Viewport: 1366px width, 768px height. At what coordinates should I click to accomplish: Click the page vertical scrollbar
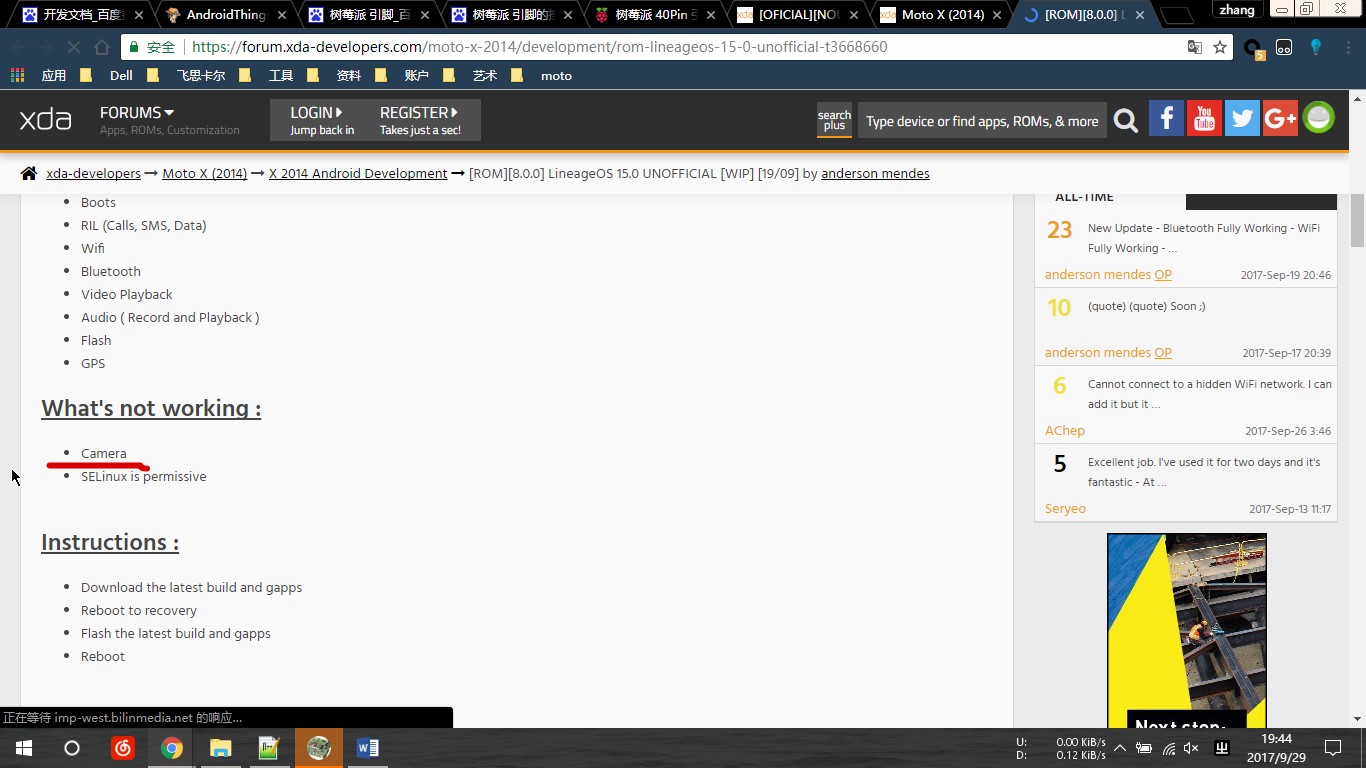click(x=1357, y=220)
